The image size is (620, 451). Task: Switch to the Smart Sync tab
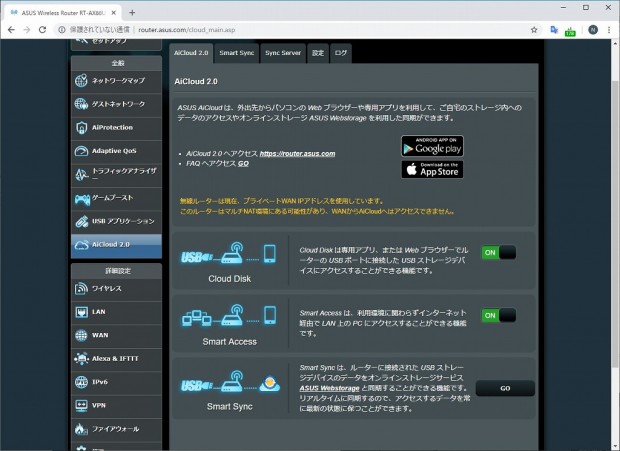click(x=236, y=53)
